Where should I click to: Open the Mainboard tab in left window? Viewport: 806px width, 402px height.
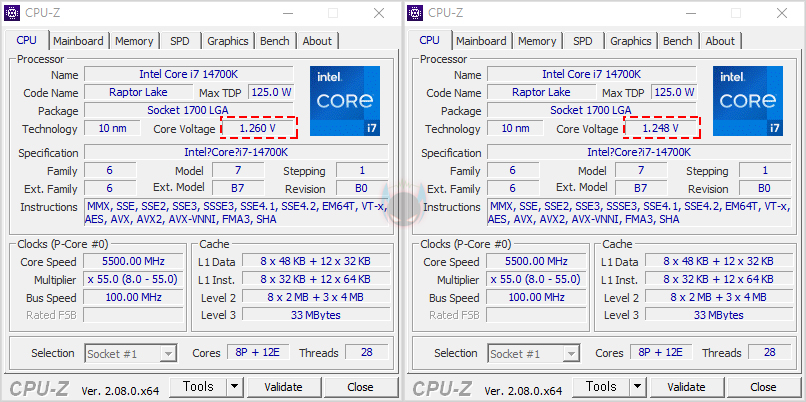tap(78, 41)
